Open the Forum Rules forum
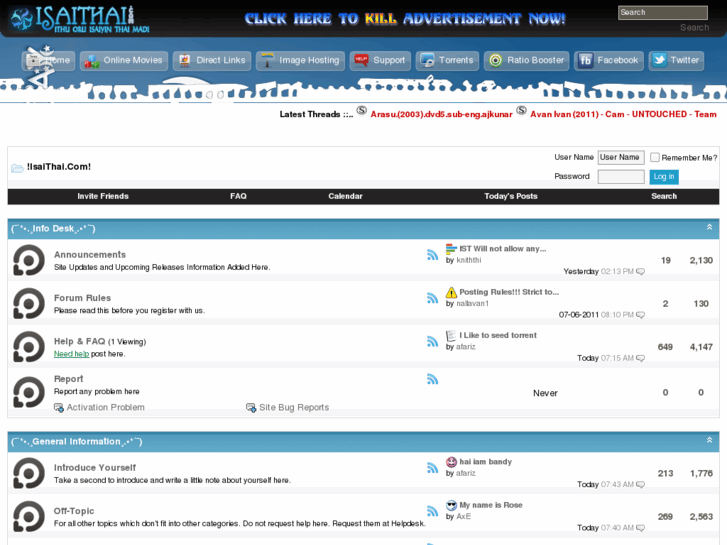Screen dimensions: 727x545 [83, 298]
